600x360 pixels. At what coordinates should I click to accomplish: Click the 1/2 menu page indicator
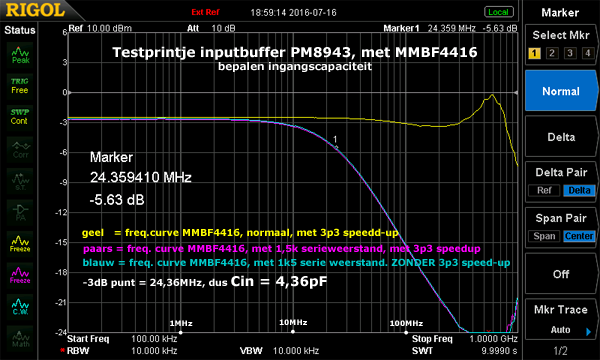(561, 350)
